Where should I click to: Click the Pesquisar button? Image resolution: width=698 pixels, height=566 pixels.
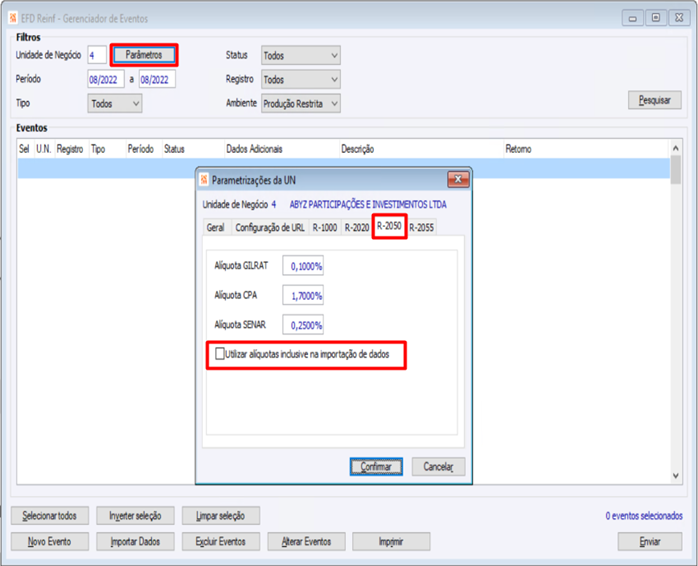[x=654, y=100]
